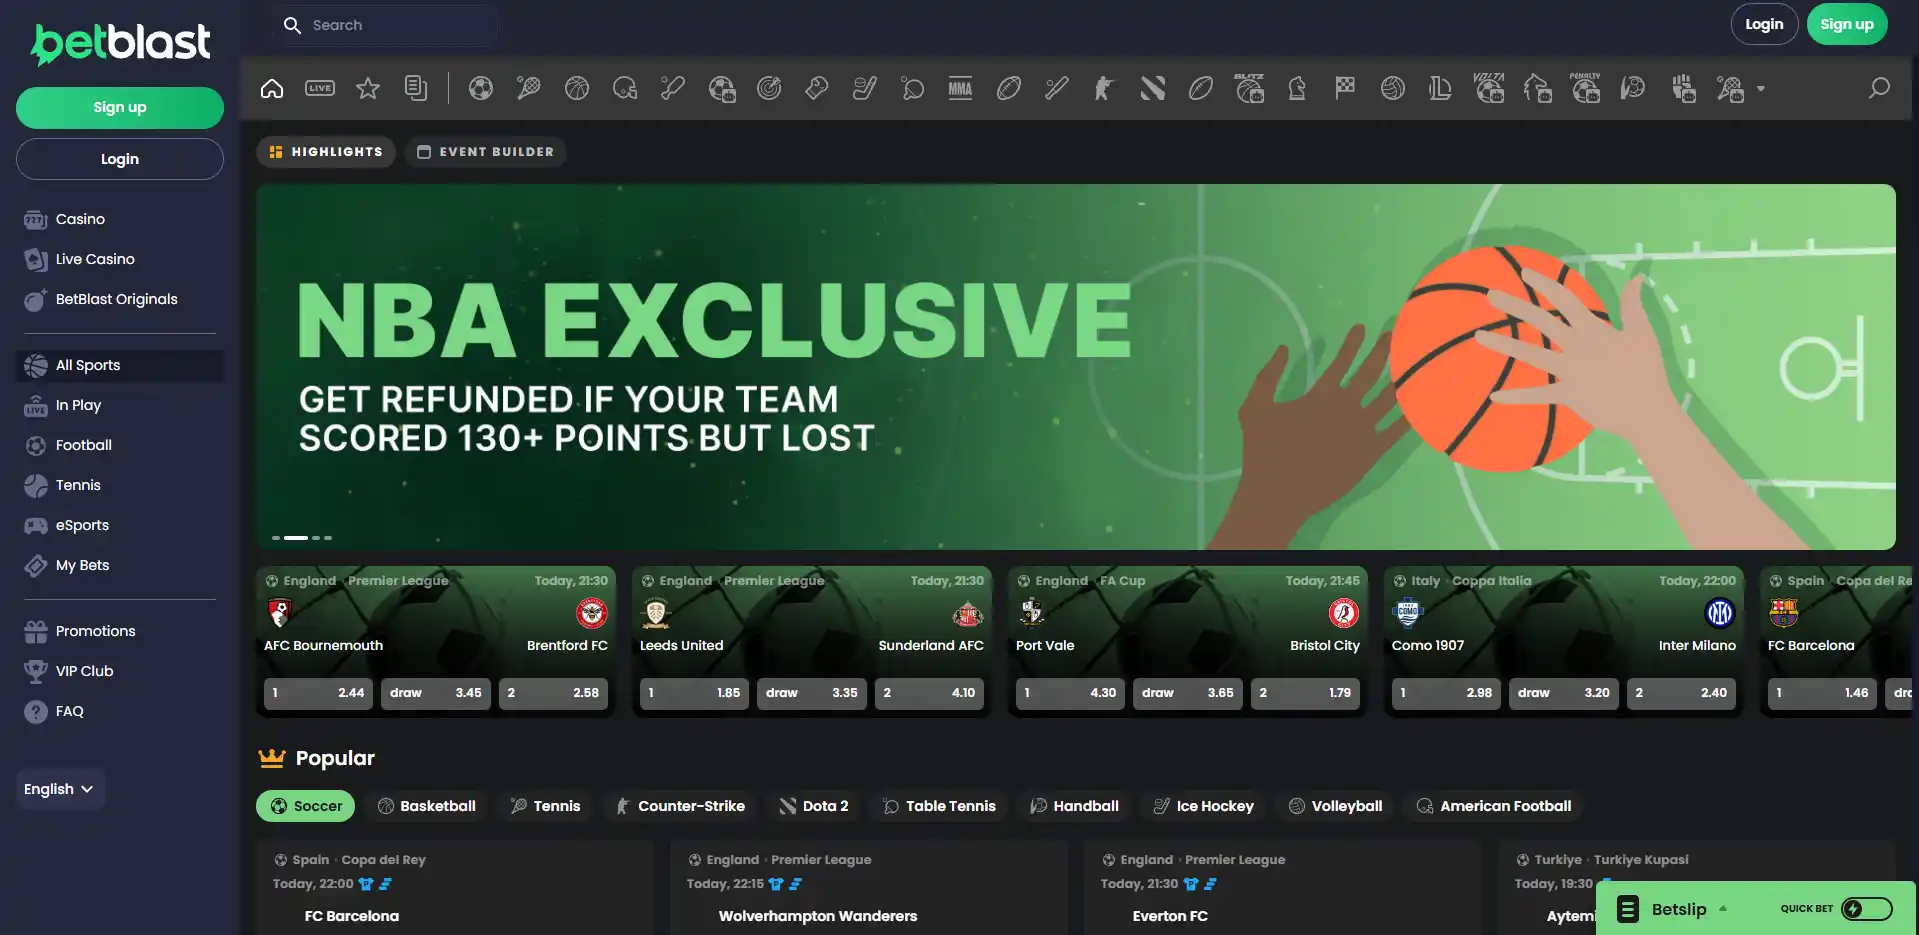This screenshot has width=1919, height=935.
Task: Go to the Home icon in sports bar
Action: (272, 89)
